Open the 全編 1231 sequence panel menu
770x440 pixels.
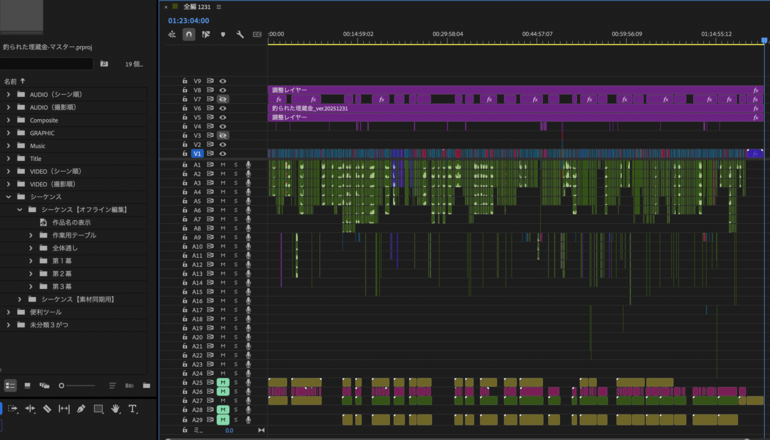tap(219, 7)
